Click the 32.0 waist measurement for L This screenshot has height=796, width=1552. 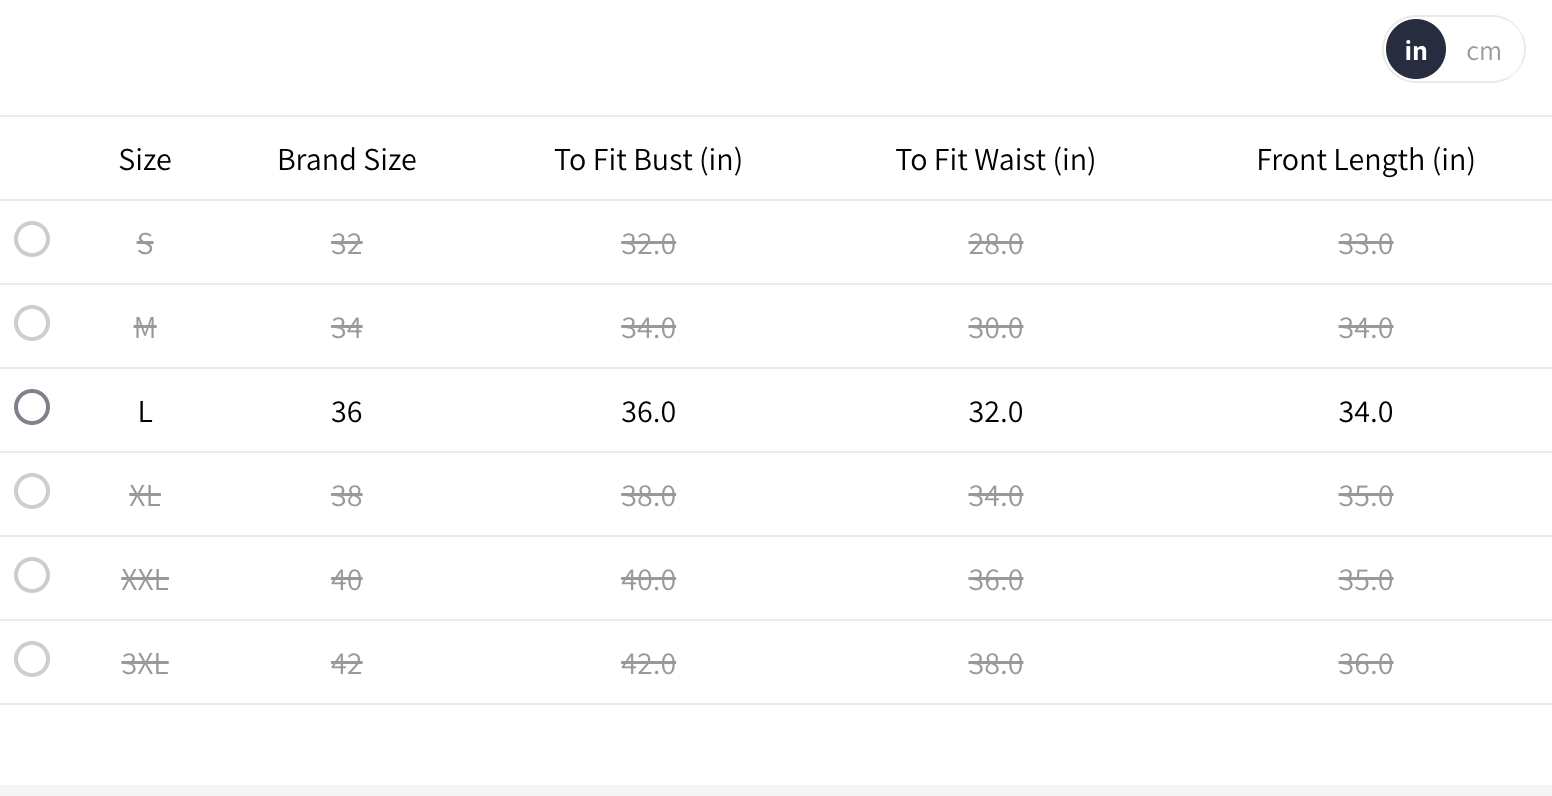[995, 412]
